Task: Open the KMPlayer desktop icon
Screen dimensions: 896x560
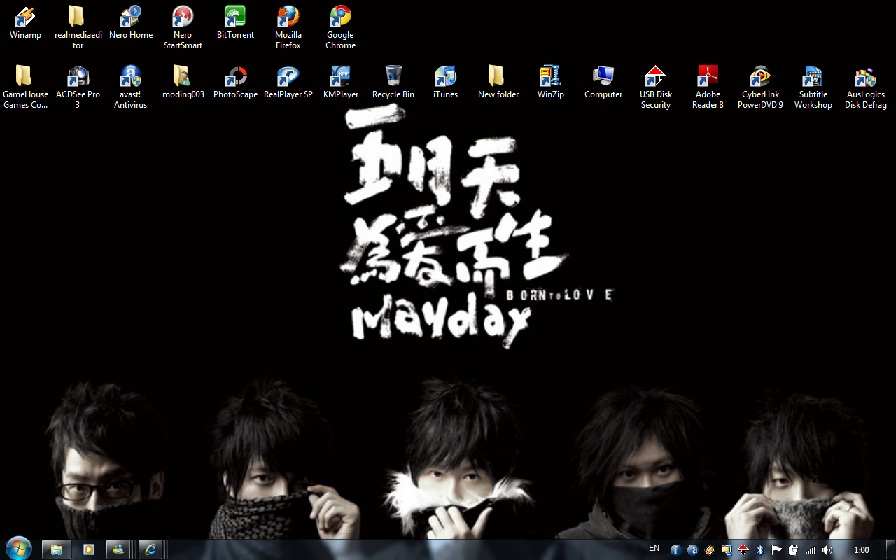Action: click(341, 82)
